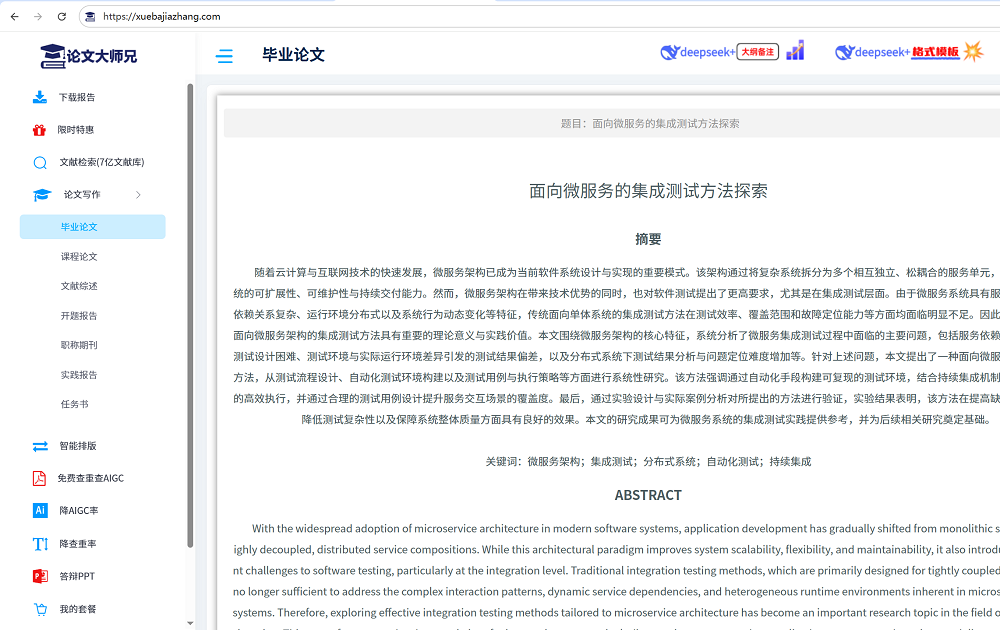Click the defense PPT icon

pyautogui.click(x=40, y=576)
